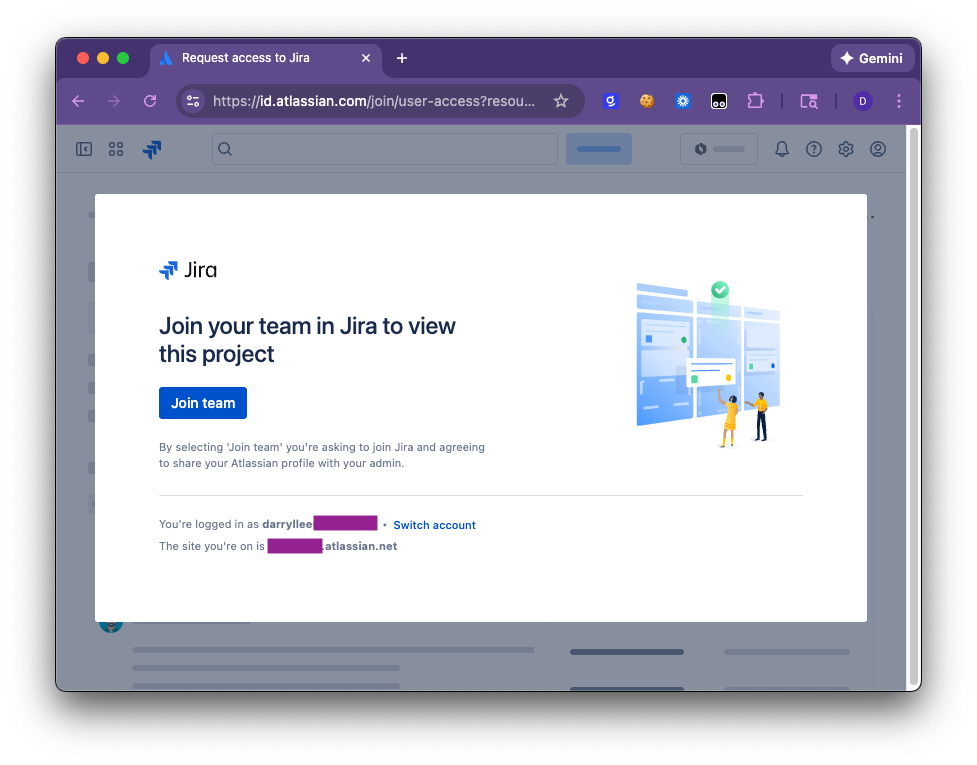Open the Extensions puzzle piece menu
Screen dimensions: 977x765
click(755, 101)
